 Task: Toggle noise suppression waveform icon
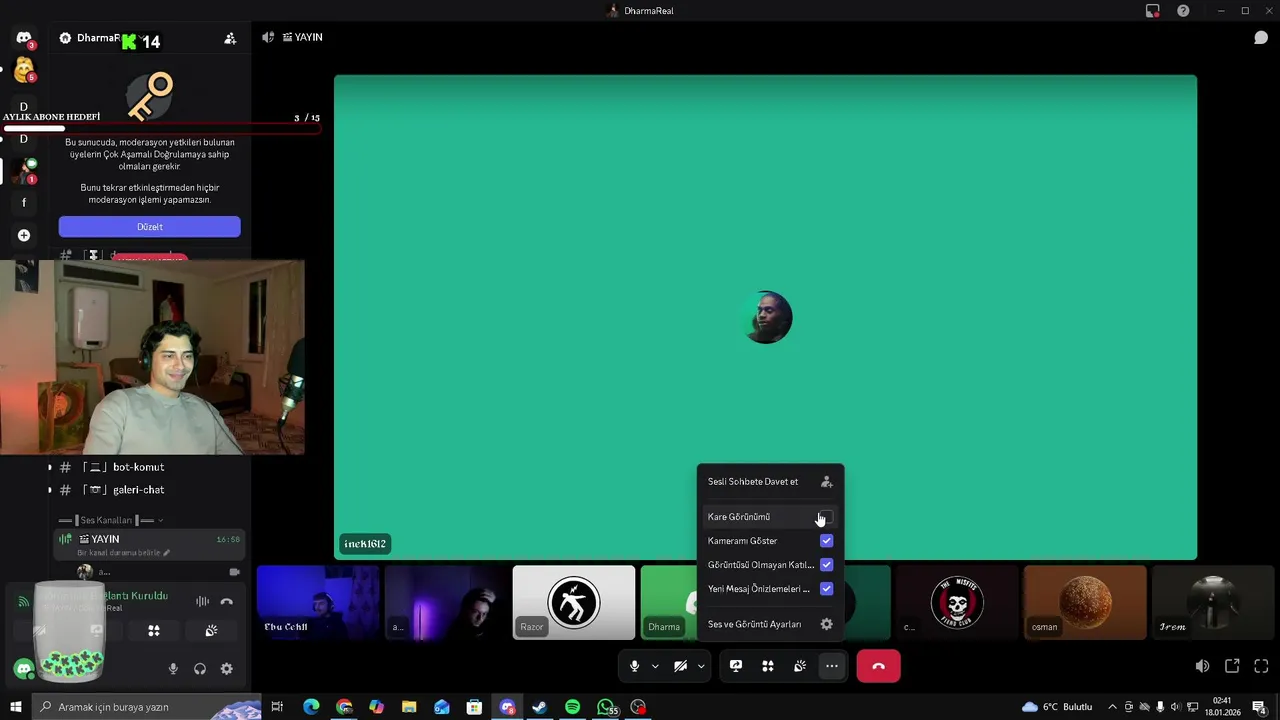(x=202, y=601)
